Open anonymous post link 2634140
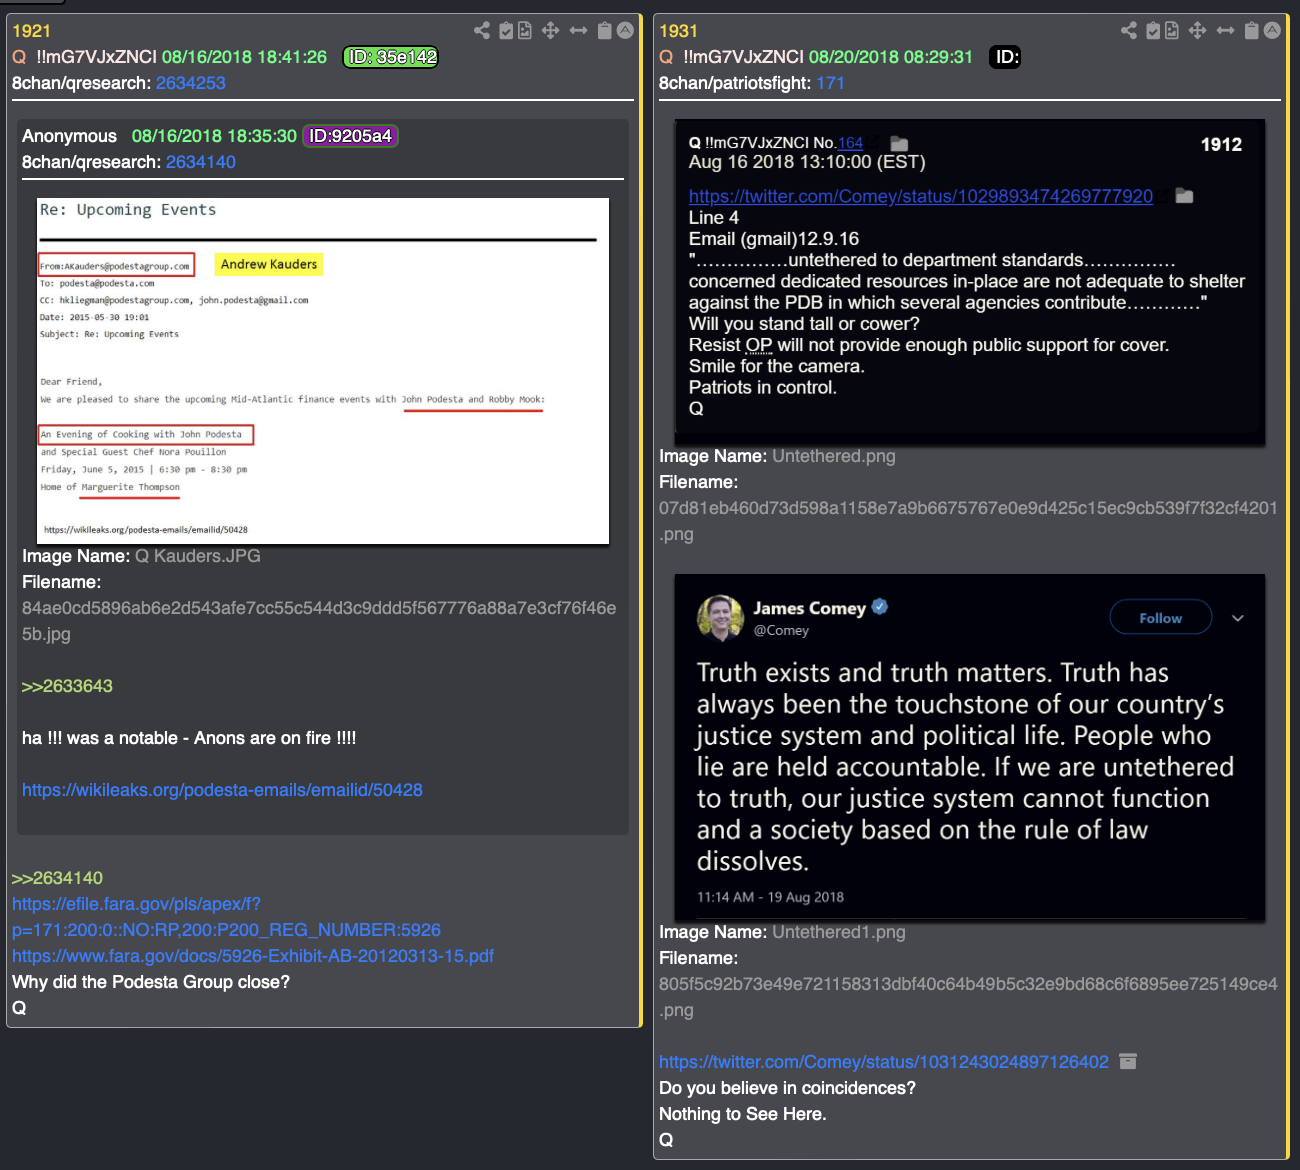The image size is (1300, 1170). coord(201,162)
